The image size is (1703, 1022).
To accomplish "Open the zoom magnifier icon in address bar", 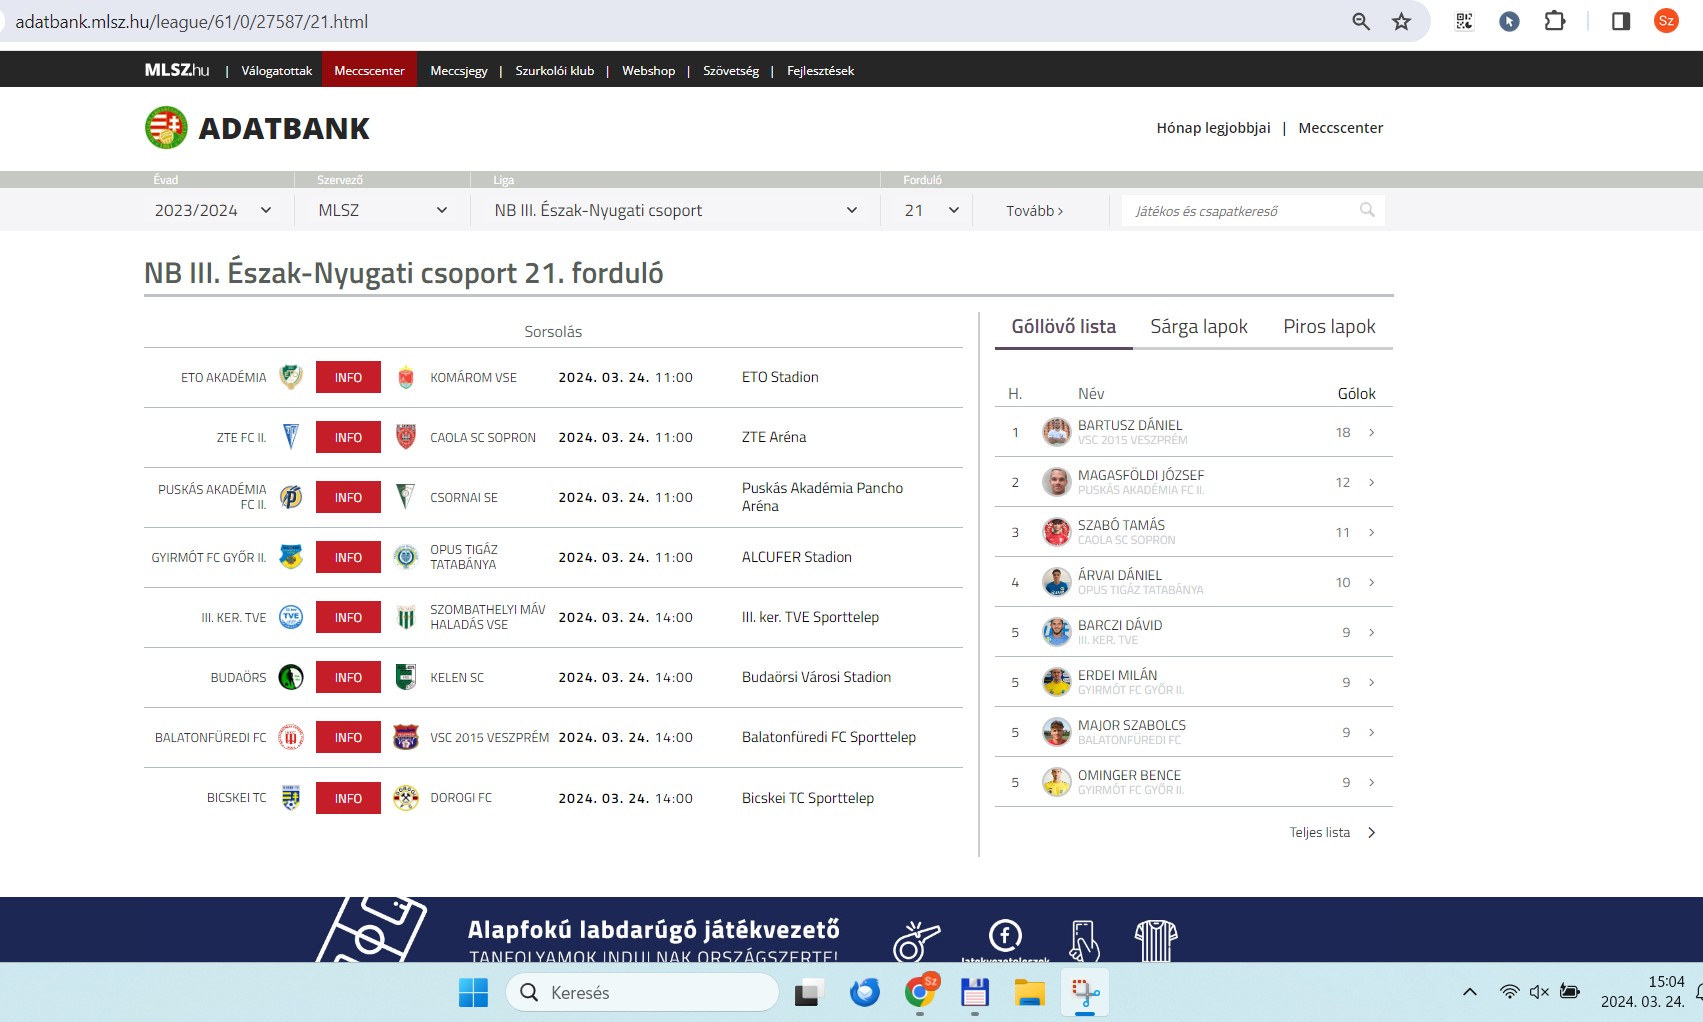I will point(1361,21).
